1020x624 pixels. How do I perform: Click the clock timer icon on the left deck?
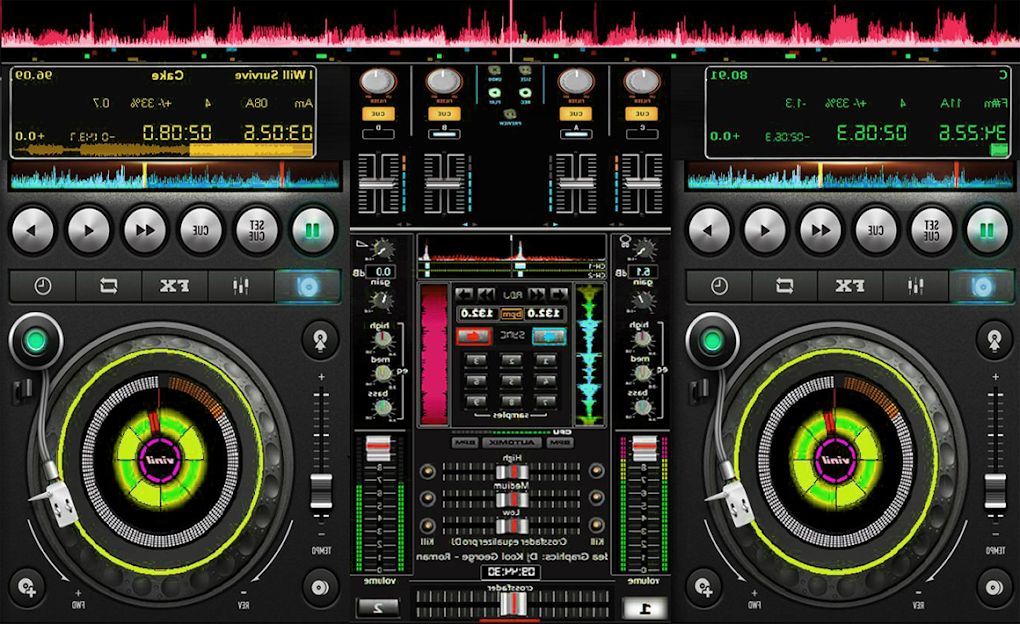coord(41,286)
